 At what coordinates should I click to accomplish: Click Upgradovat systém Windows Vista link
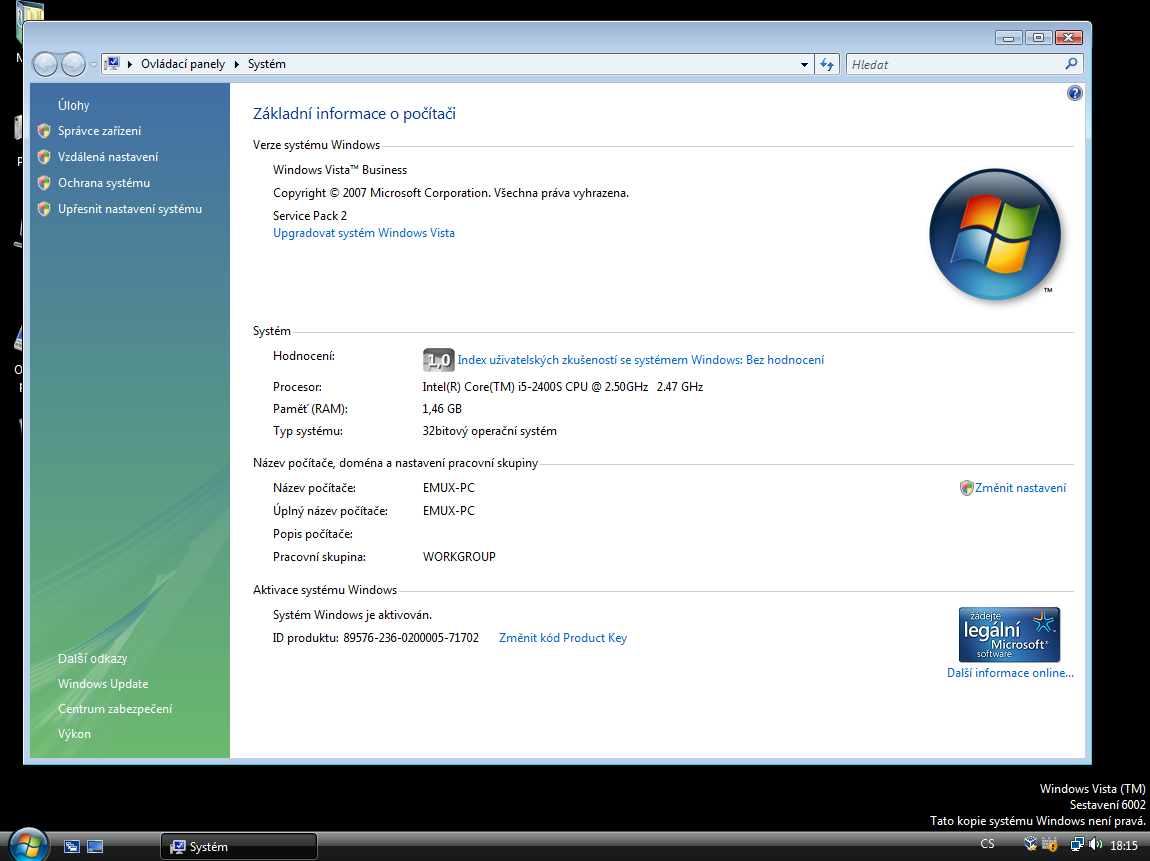tap(364, 232)
